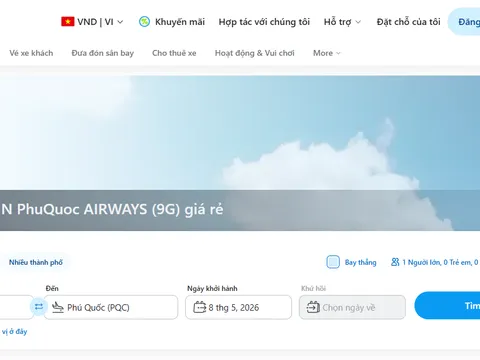Screen dimensions: 480x360
Task: Click the PhuQuoc AIRWAYS (9G) giá rẻ heading
Action: point(112,209)
